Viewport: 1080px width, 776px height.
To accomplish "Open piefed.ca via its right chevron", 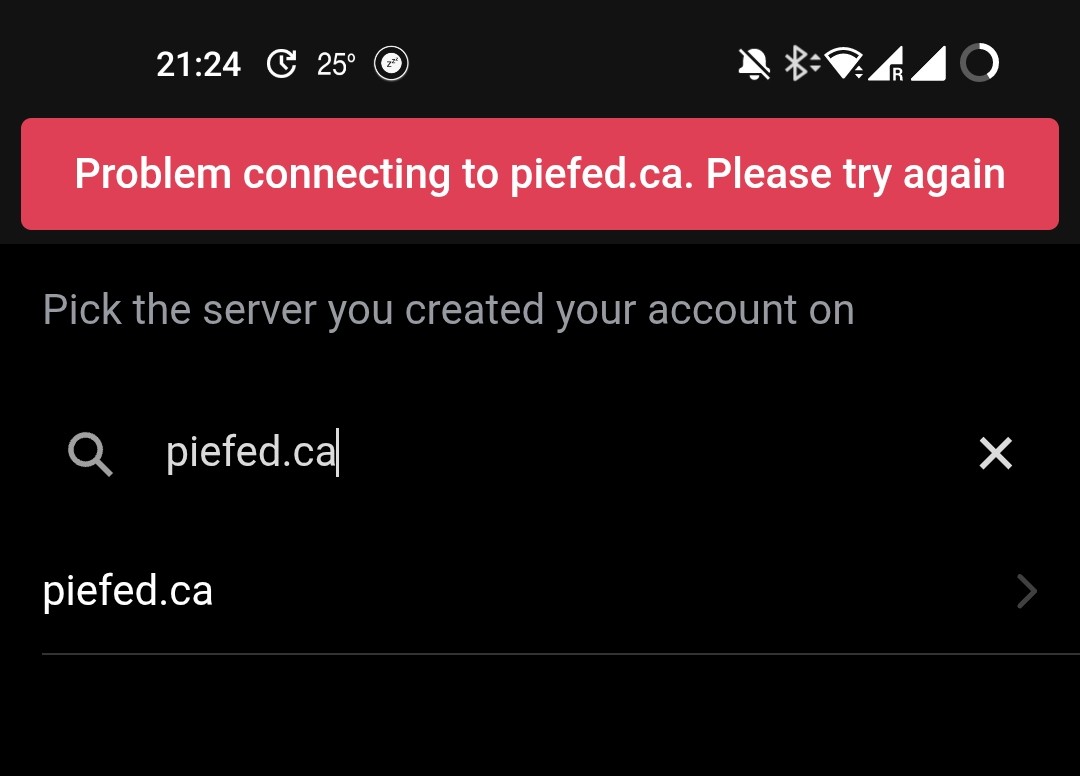I will click(x=1026, y=591).
